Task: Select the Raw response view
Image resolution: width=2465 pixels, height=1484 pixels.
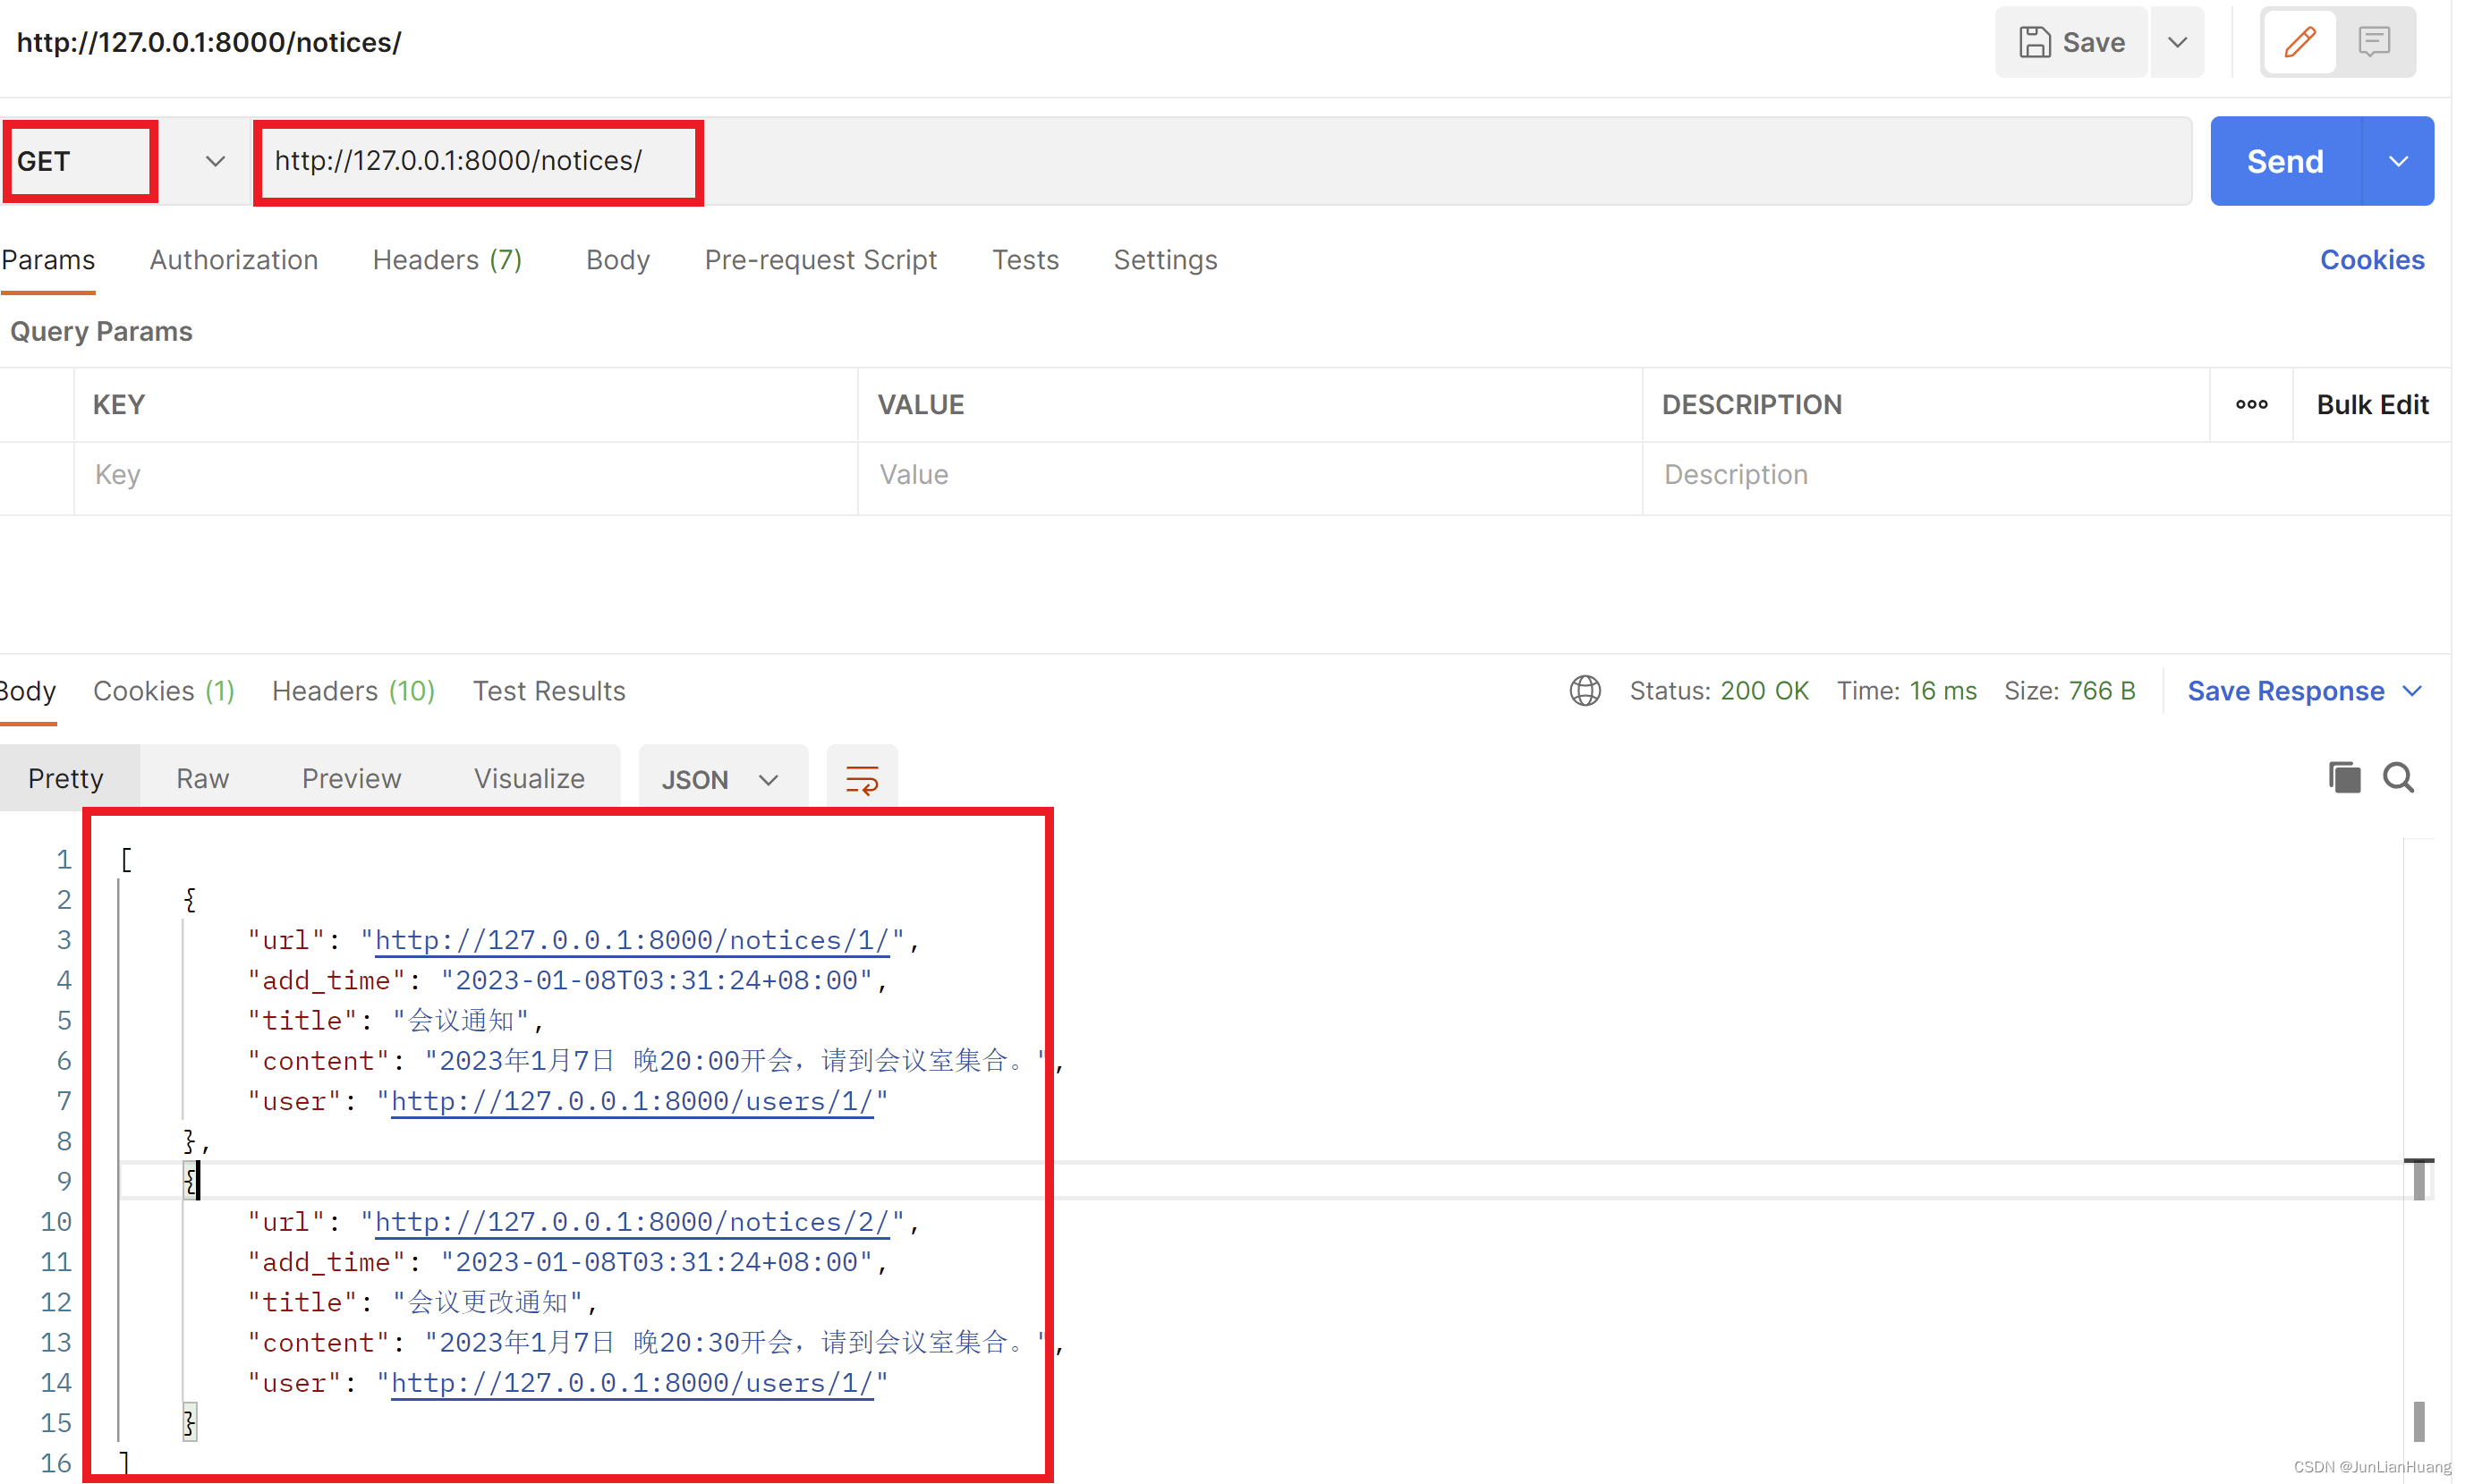Action: (x=202, y=775)
